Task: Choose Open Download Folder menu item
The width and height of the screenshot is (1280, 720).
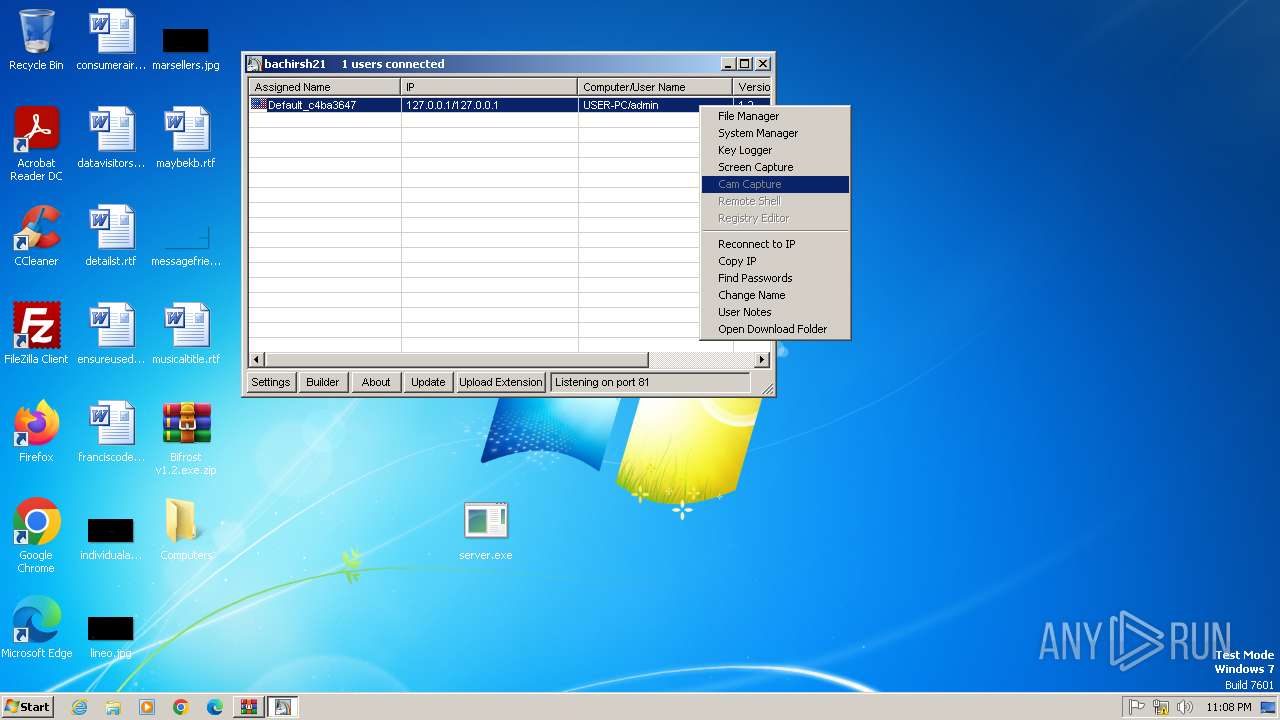Action: pos(775,329)
